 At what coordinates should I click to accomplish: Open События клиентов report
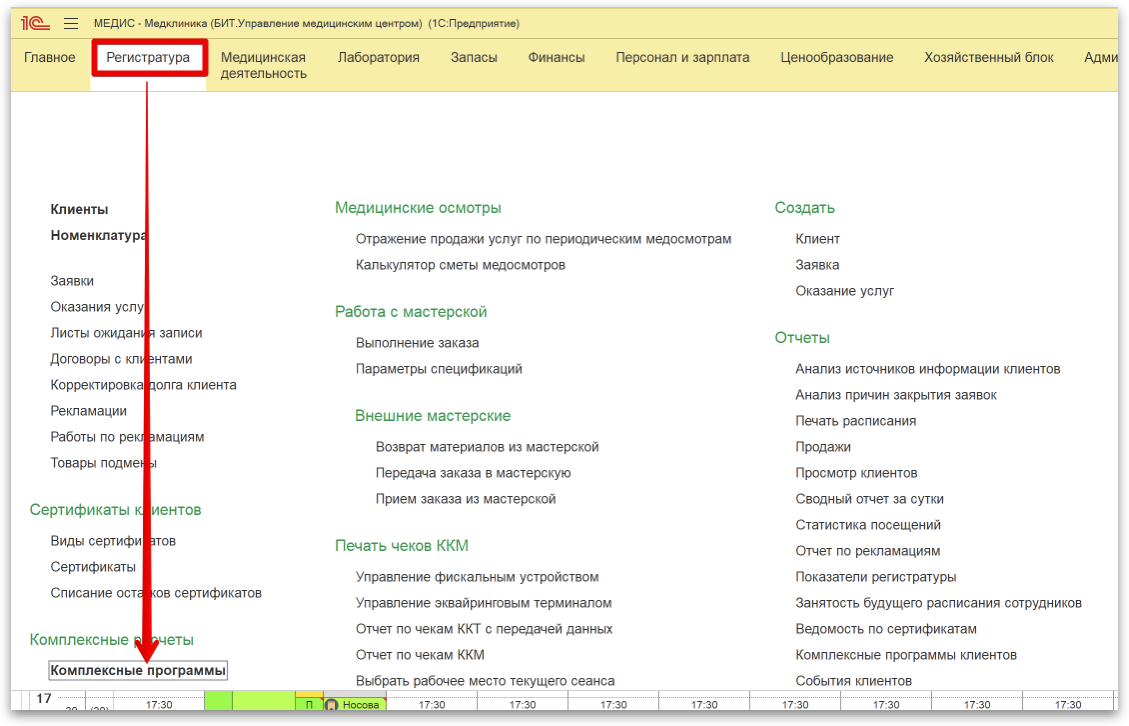click(855, 681)
